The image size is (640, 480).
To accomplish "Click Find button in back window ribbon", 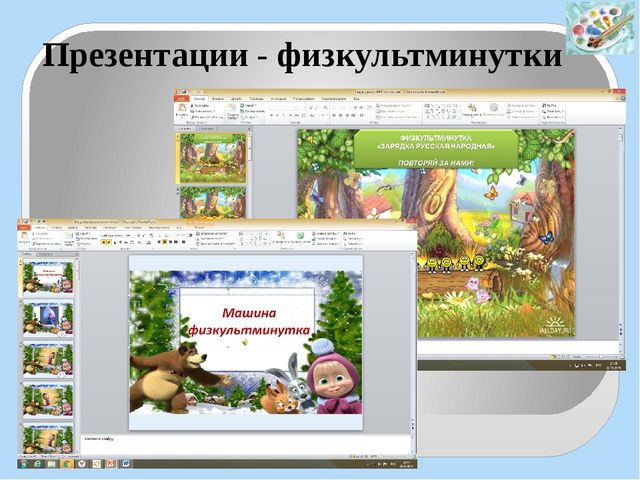I will click(x=551, y=105).
